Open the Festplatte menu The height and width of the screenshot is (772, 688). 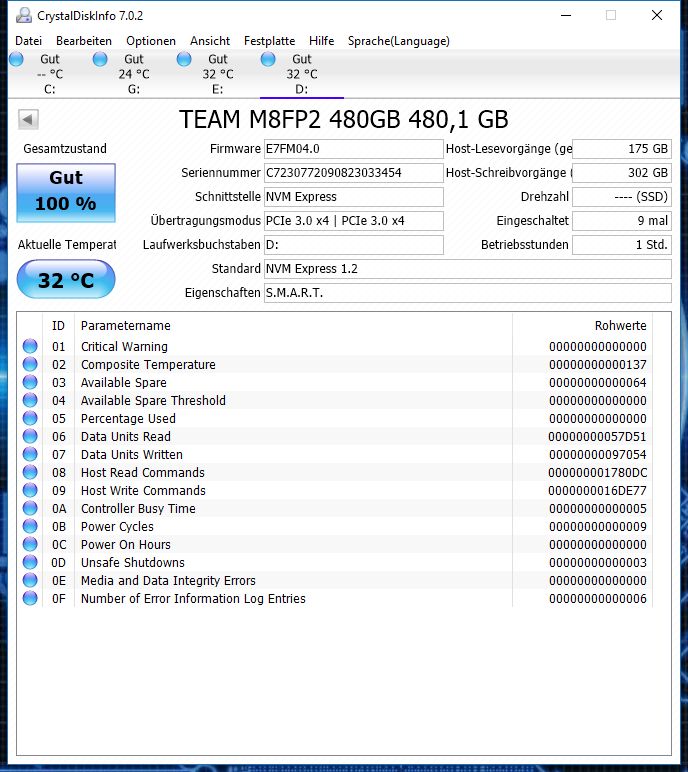pos(269,41)
